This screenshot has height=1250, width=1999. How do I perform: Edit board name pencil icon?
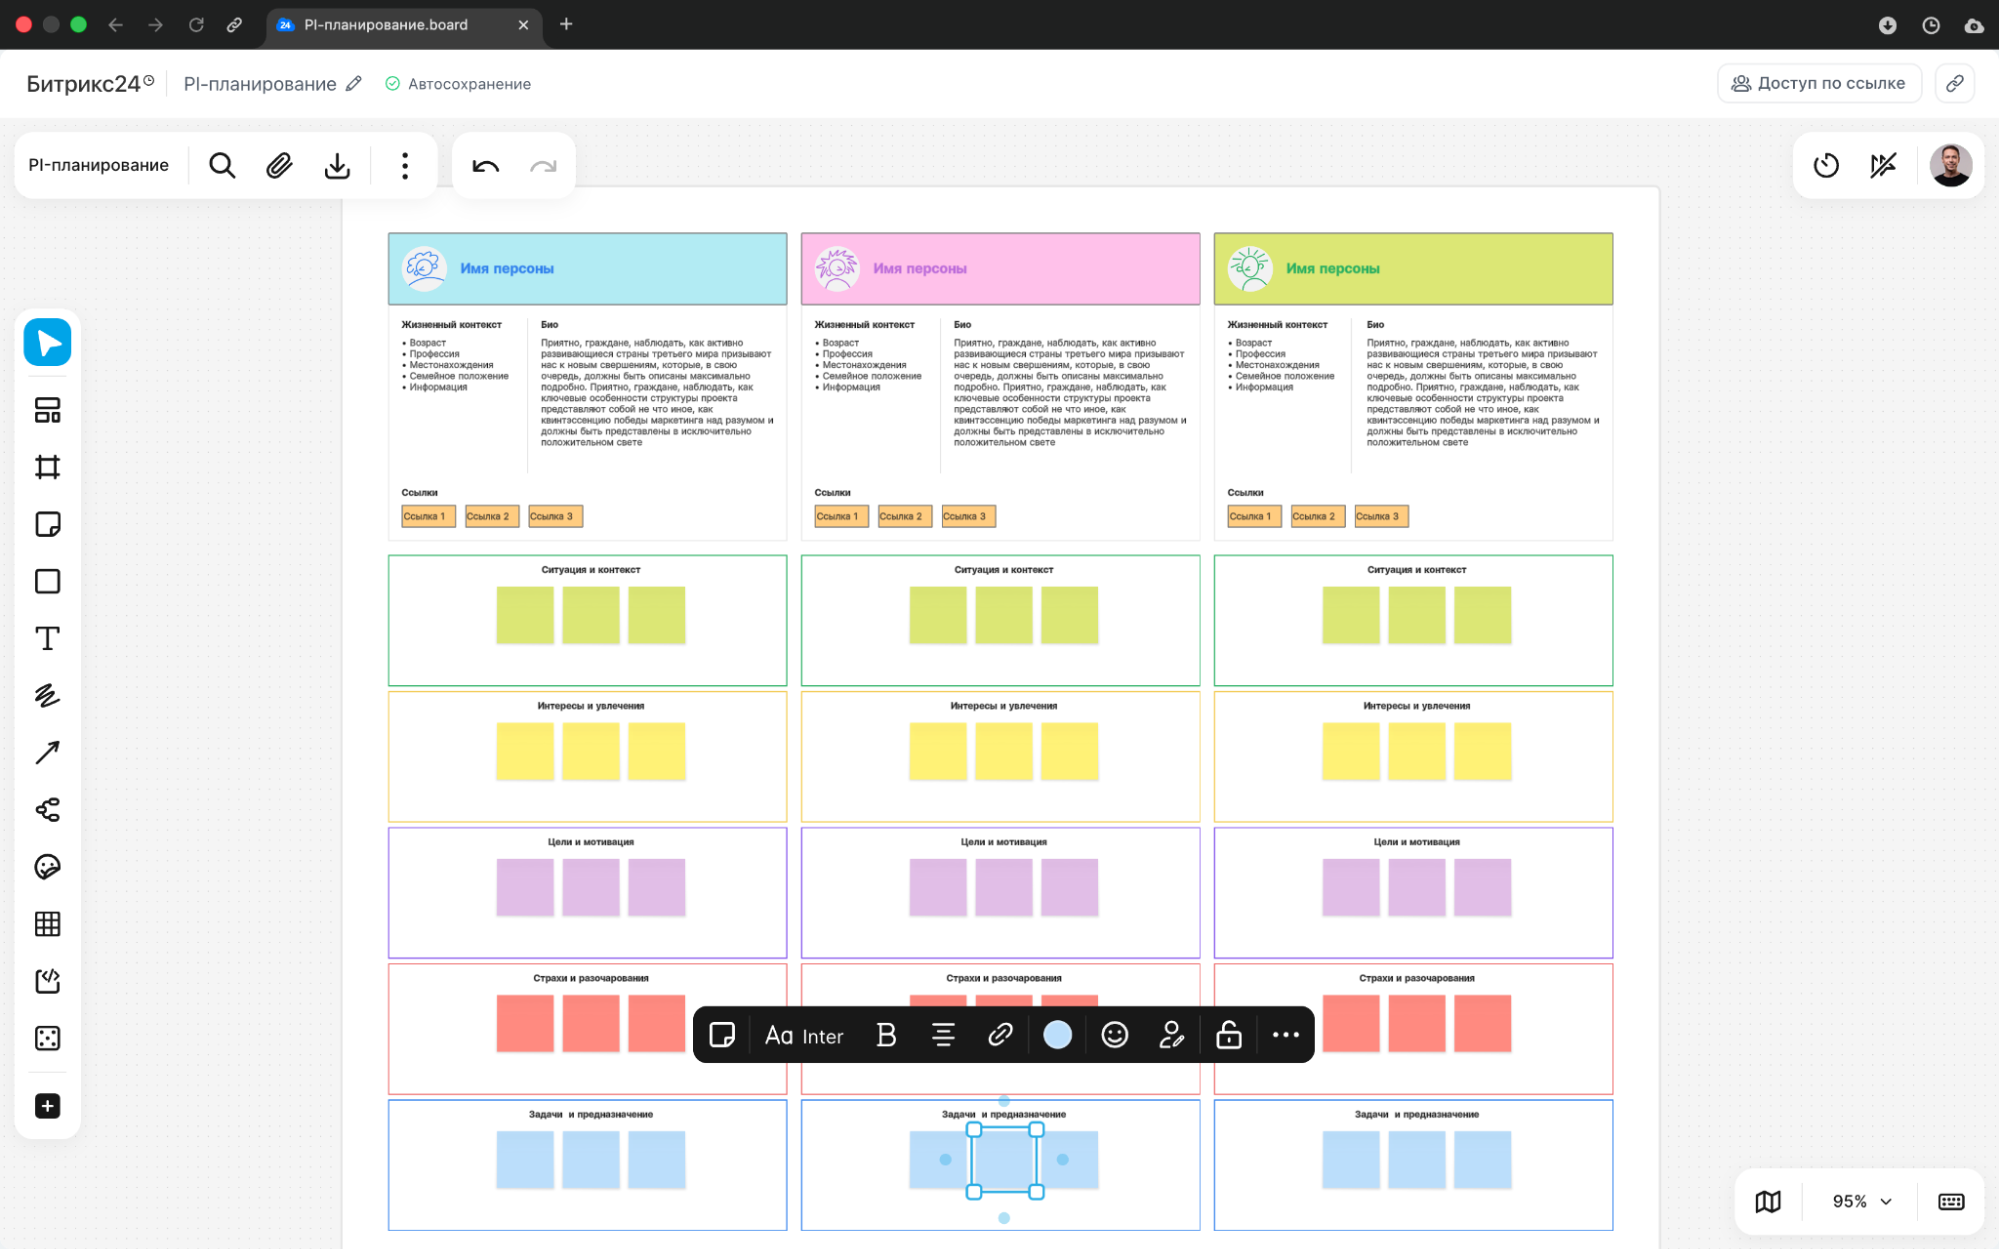pos(353,84)
